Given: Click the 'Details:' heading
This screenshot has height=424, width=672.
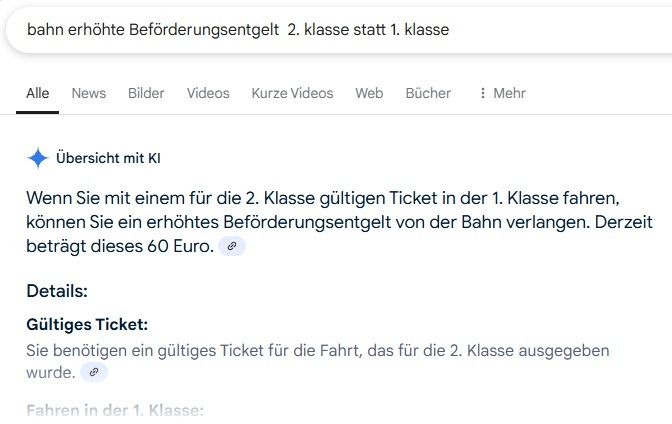Looking at the screenshot, I should pos(57,291).
